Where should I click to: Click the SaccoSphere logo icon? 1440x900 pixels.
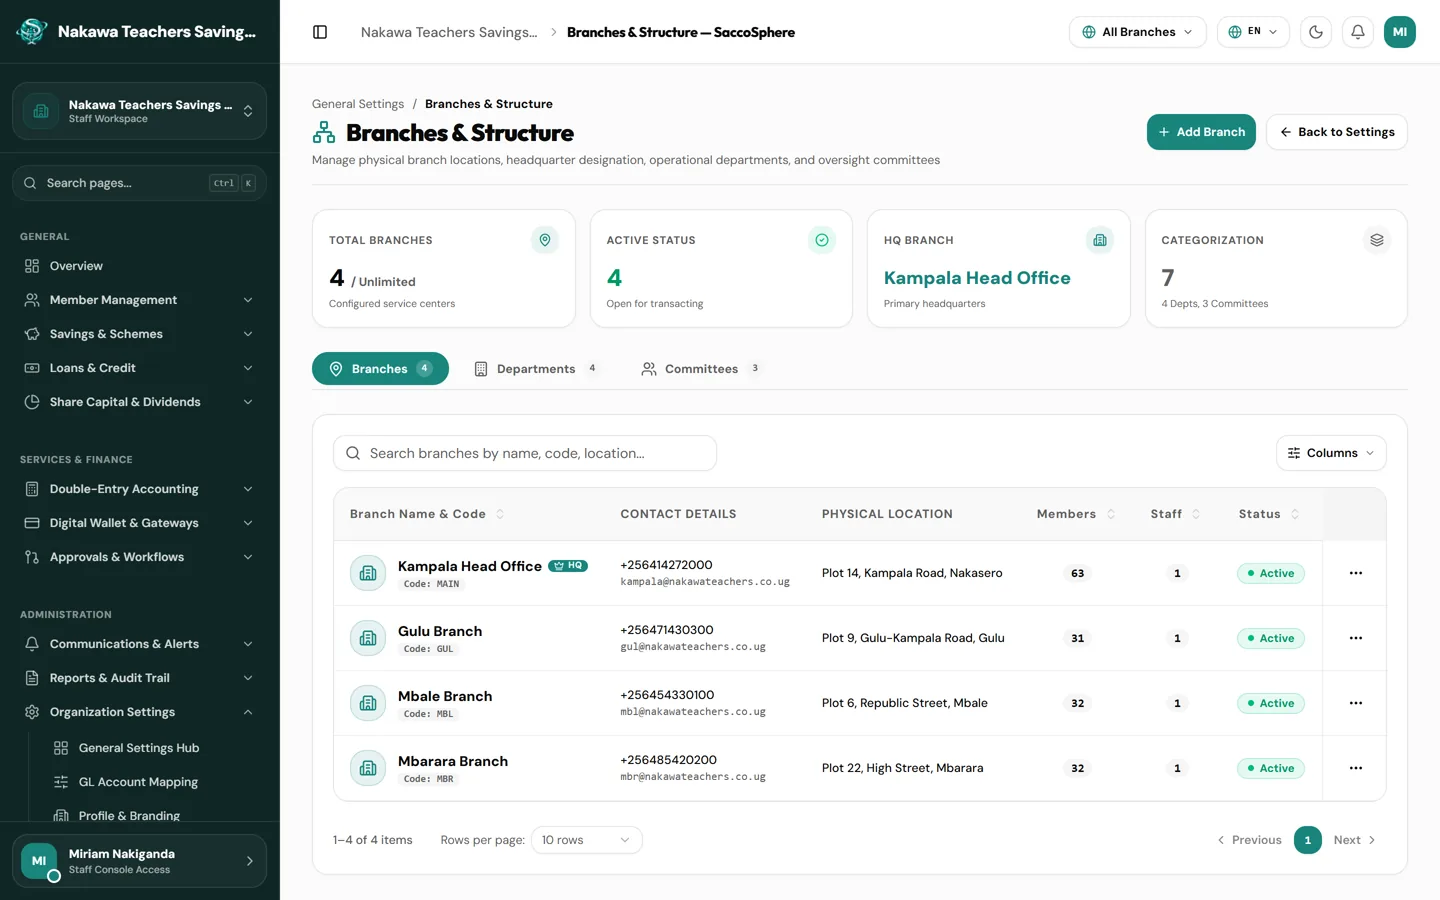32,32
